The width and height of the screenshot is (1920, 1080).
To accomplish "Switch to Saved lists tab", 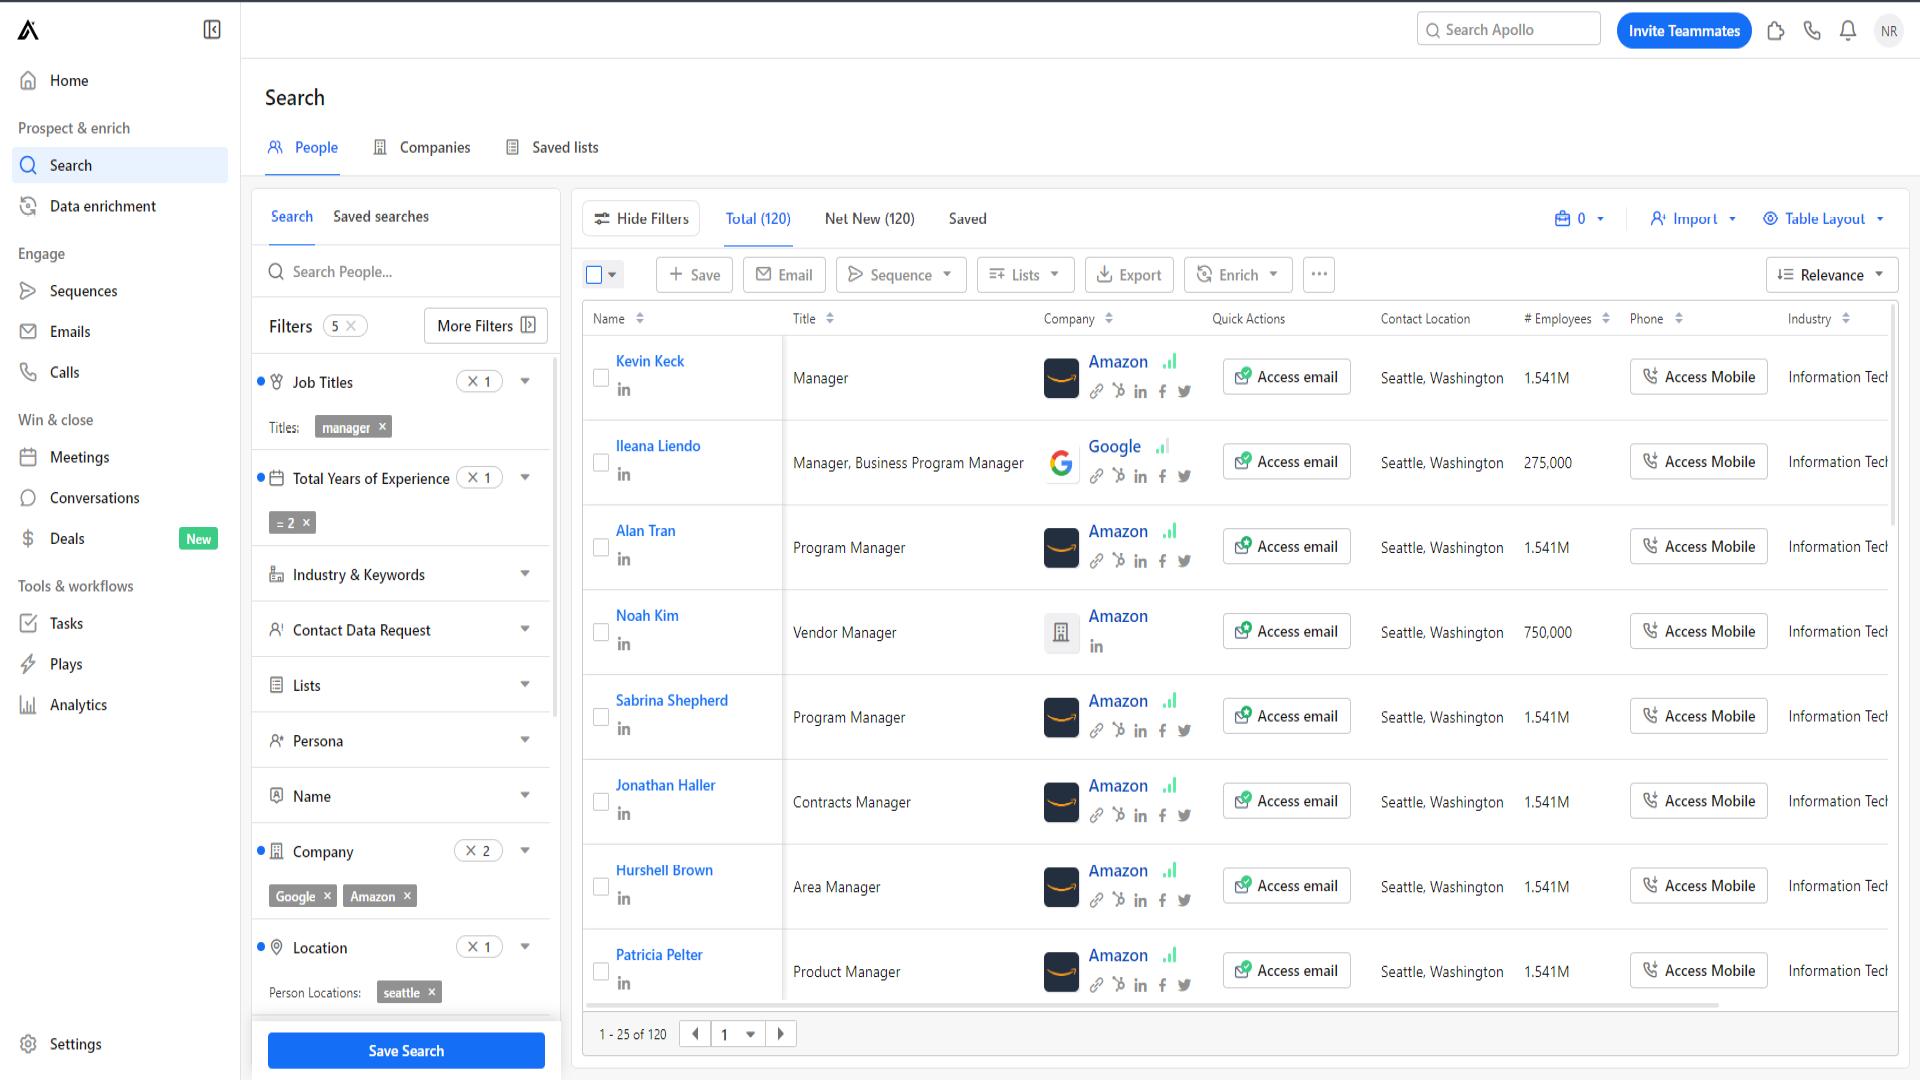I will (x=552, y=148).
